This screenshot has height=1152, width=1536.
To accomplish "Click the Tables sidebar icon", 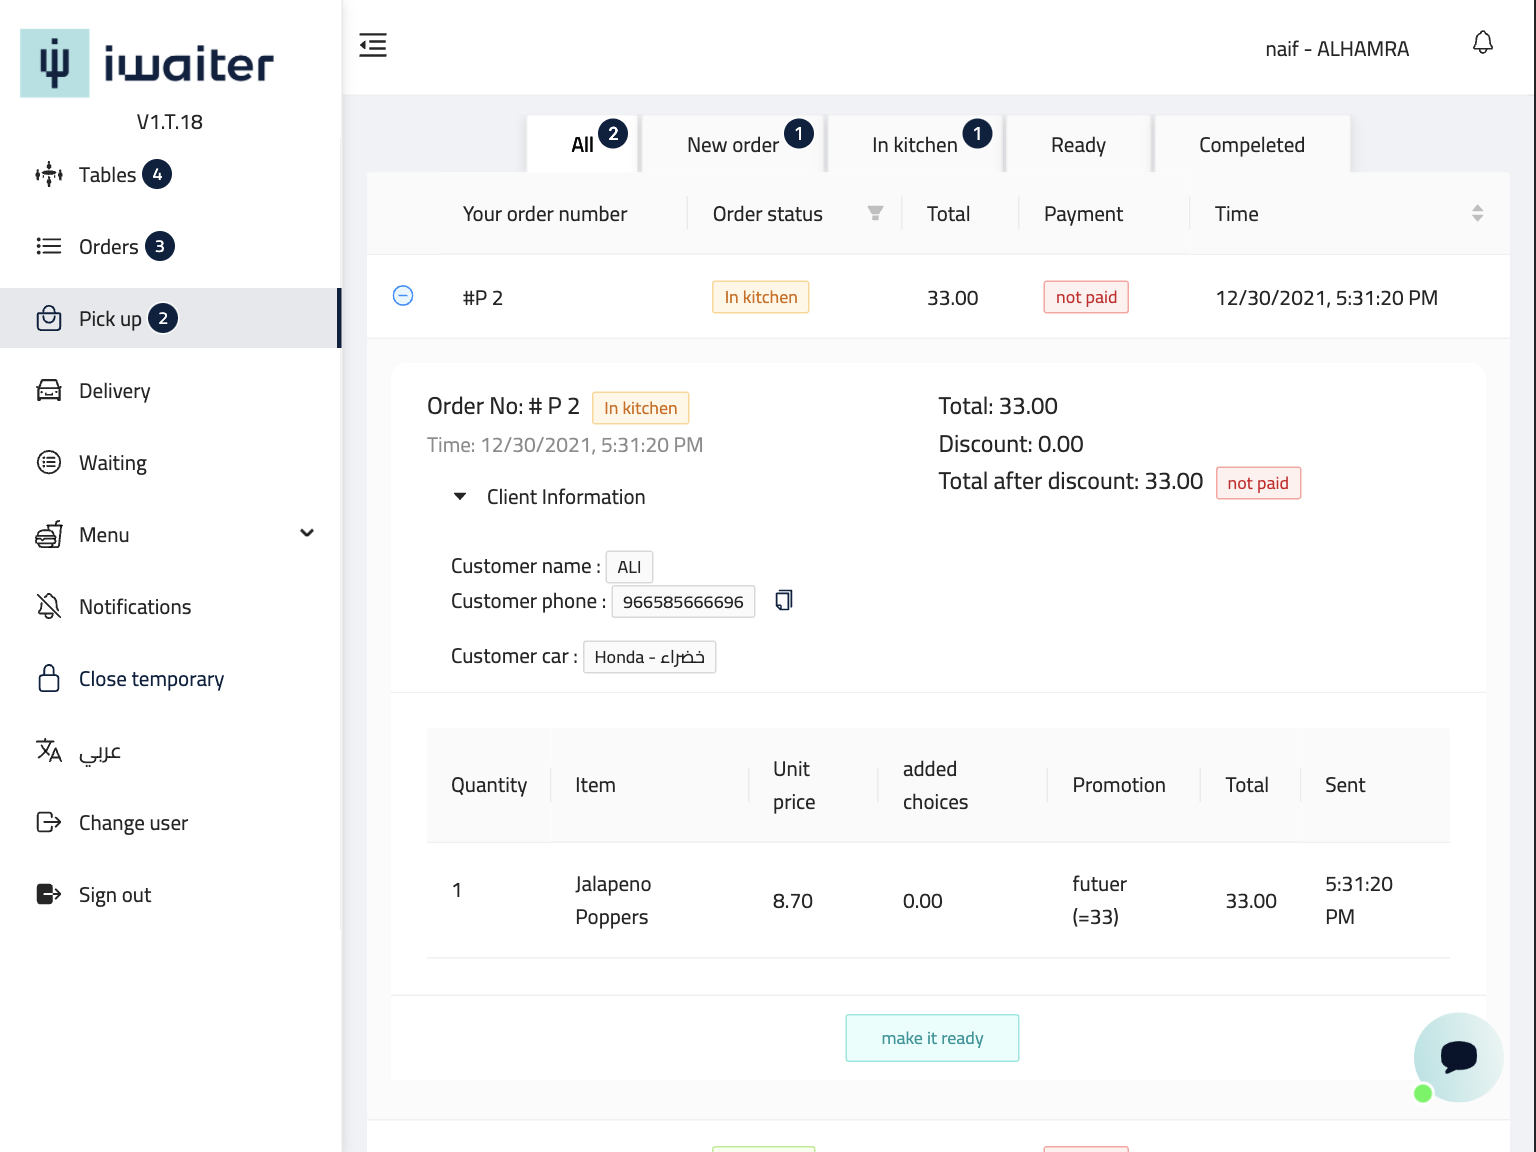I will (x=49, y=175).
